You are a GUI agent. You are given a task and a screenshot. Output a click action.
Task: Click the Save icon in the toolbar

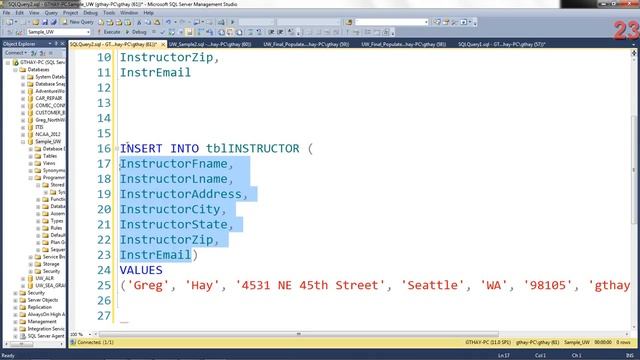point(45,22)
